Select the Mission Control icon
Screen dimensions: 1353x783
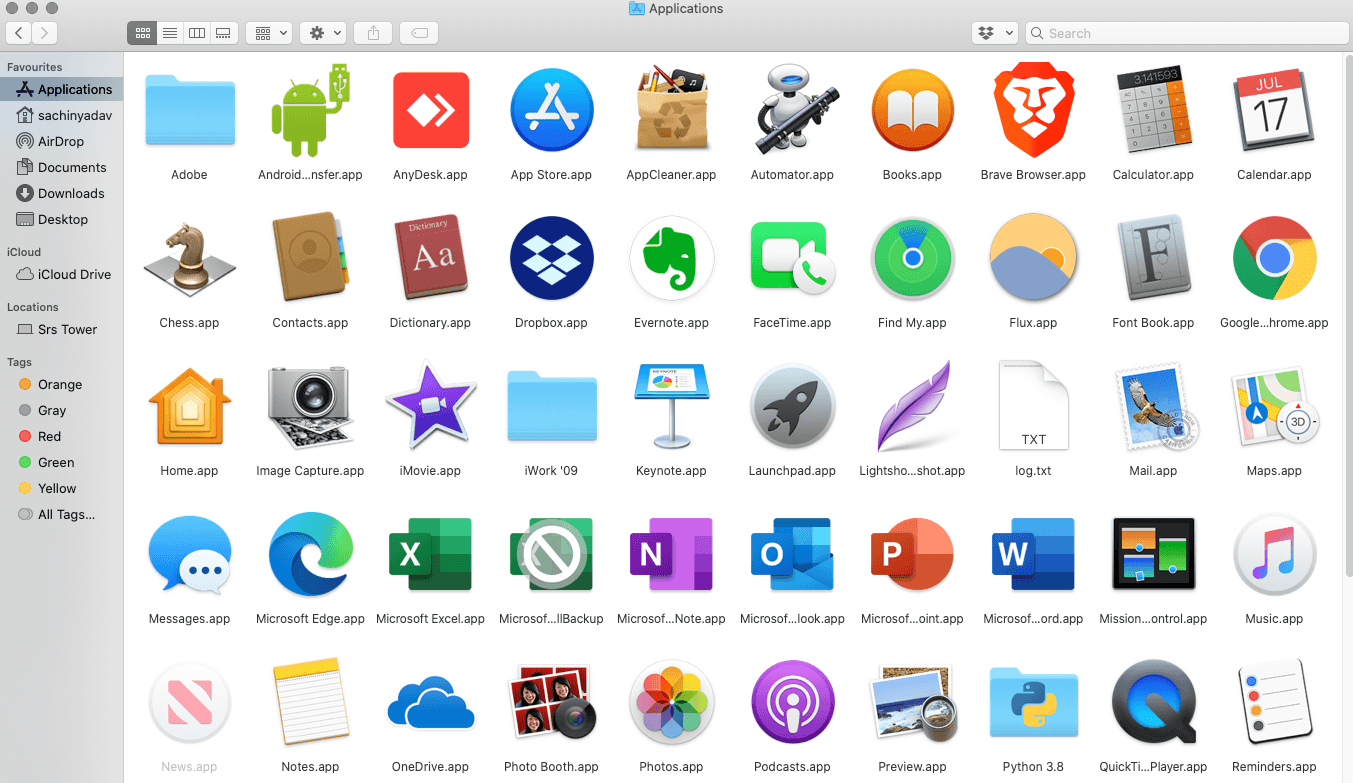1154,554
